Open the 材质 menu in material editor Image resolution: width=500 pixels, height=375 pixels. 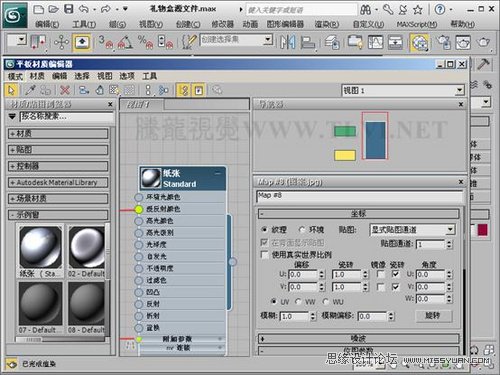(37, 76)
